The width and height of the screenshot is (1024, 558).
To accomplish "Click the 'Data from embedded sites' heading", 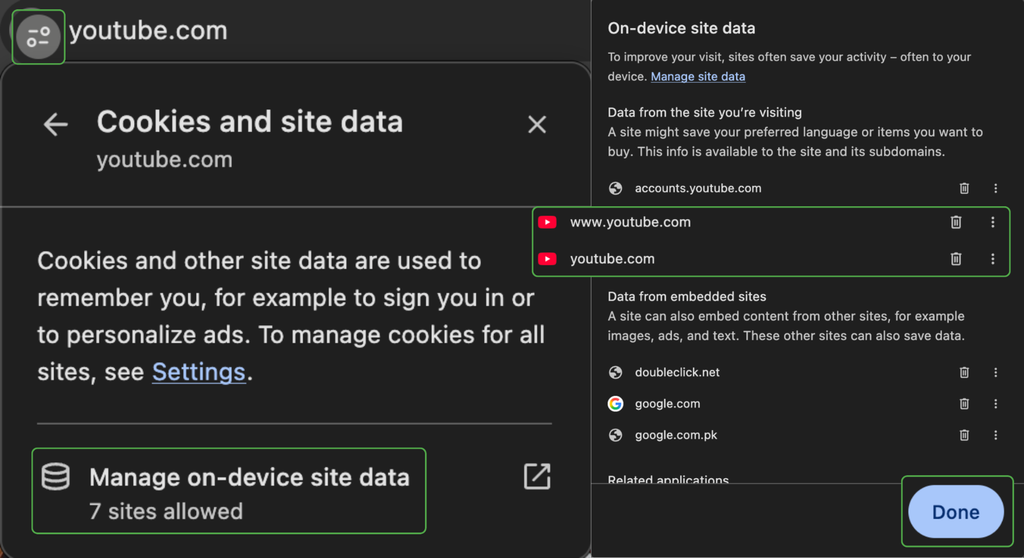I will click(x=686, y=297).
